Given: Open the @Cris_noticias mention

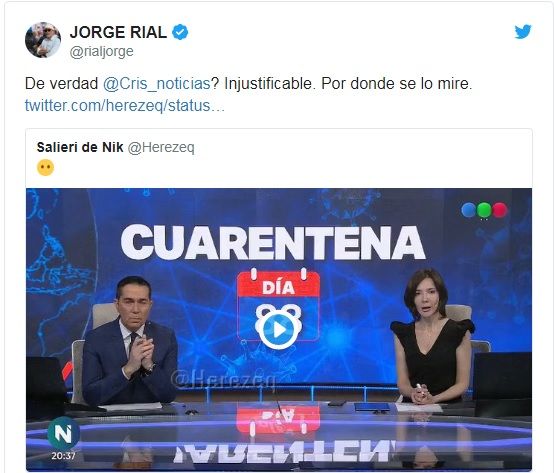Looking at the screenshot, I should click(x=157, y=84).
